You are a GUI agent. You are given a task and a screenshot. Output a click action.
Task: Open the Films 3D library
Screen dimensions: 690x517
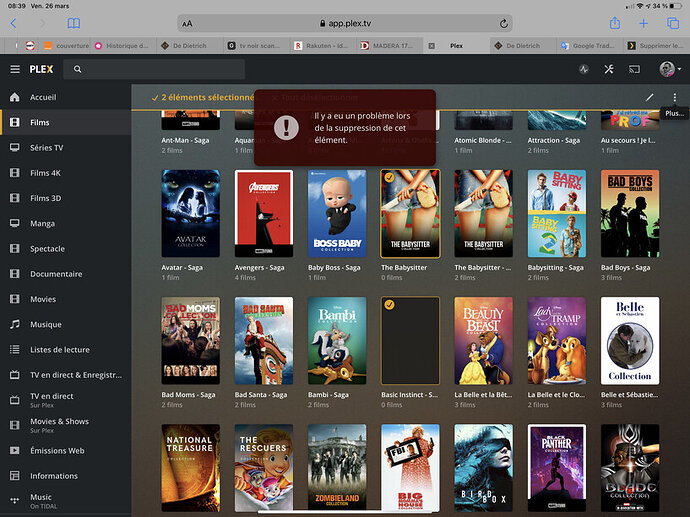66,198
